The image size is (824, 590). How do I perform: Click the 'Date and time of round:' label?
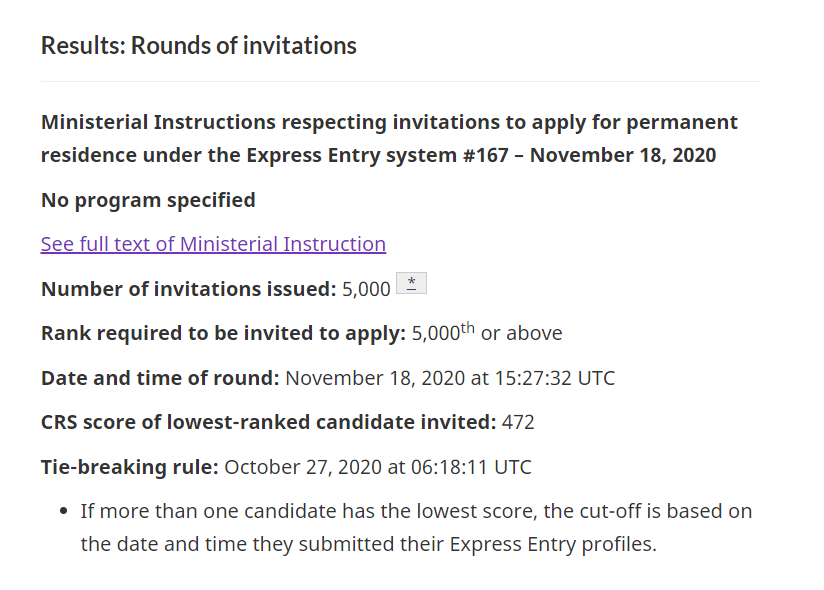pyautogui.click(x=160, y=378)
